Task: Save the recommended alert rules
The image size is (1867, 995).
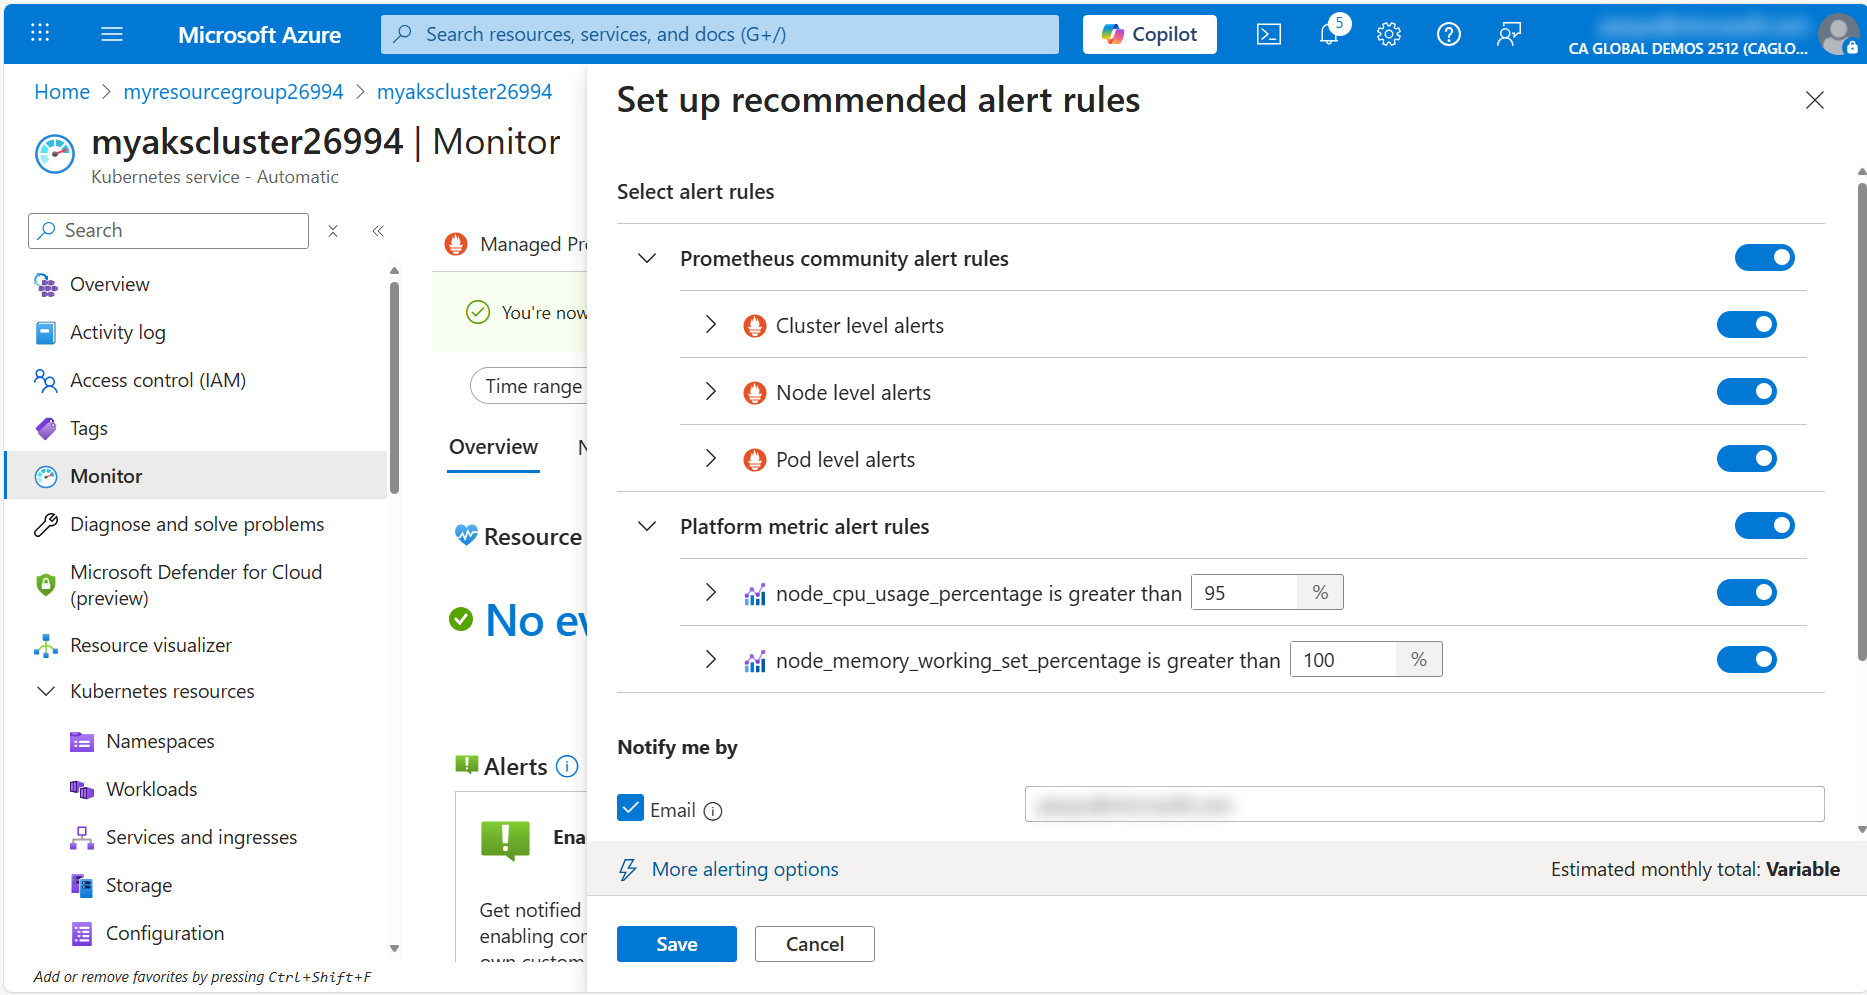Action: coord(676,943)
